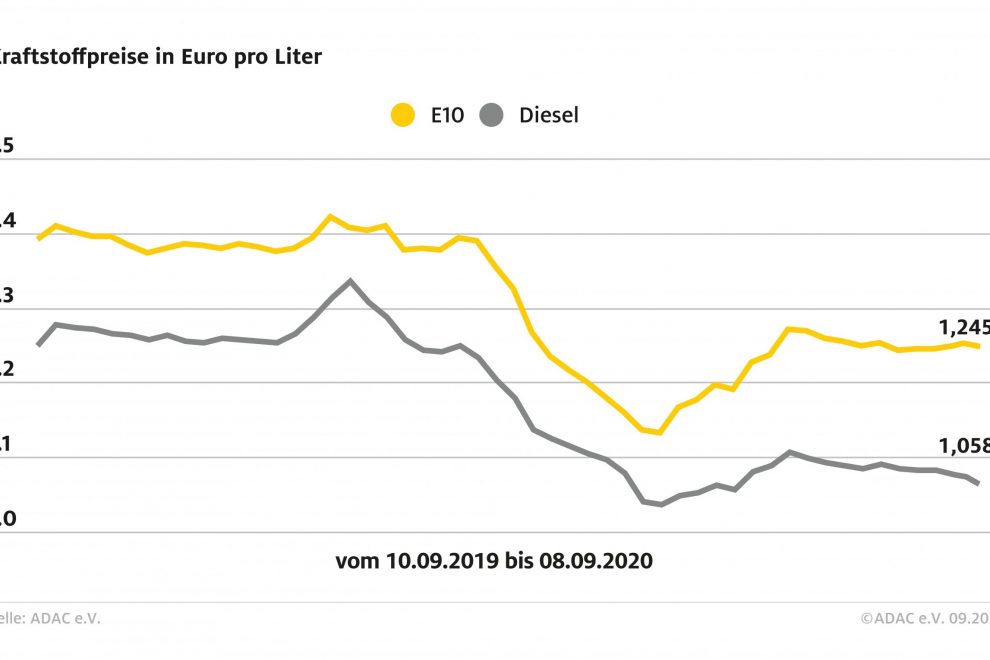Screen dimensions: 990x660
Task: Click the 1,245 end value label
Action: click(963, 327)
